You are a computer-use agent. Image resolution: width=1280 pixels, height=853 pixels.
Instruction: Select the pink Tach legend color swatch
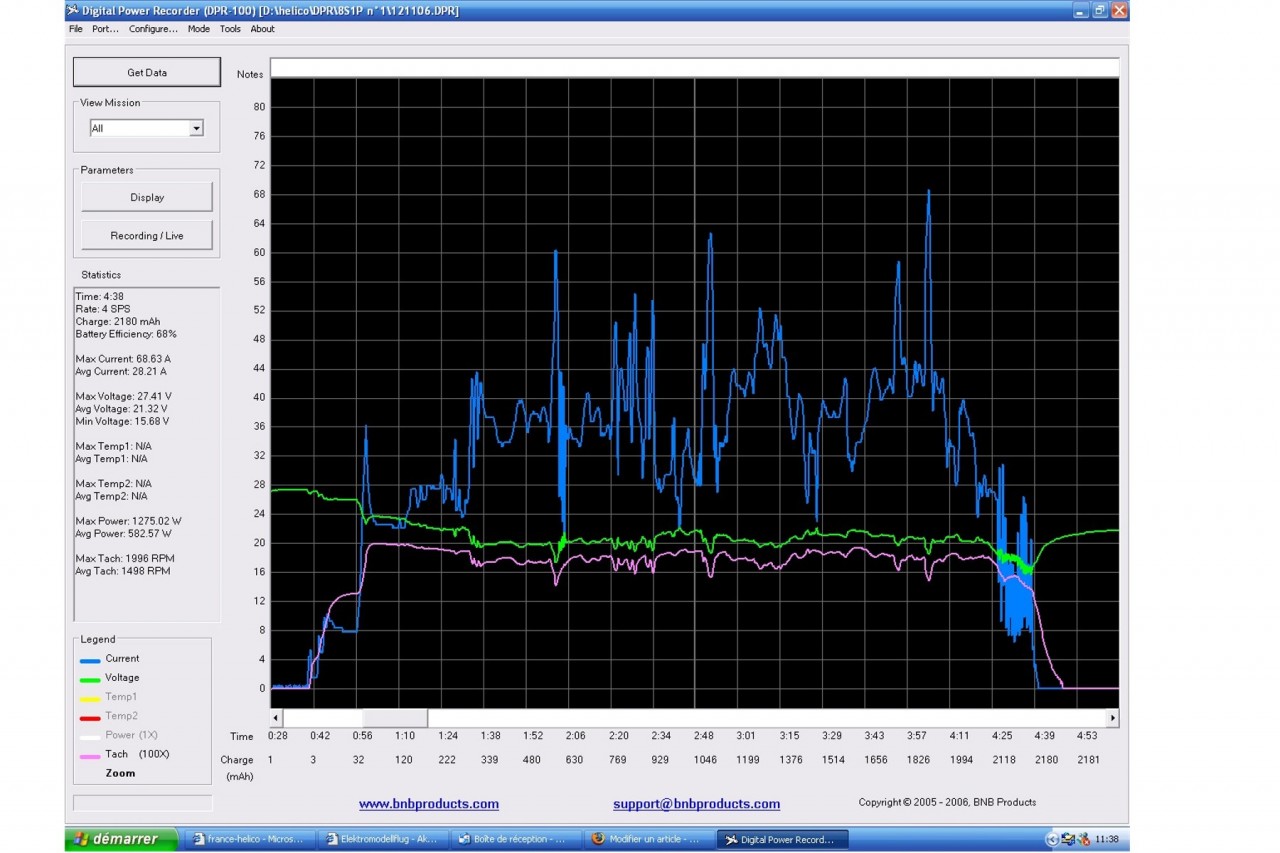click(90, 755)
